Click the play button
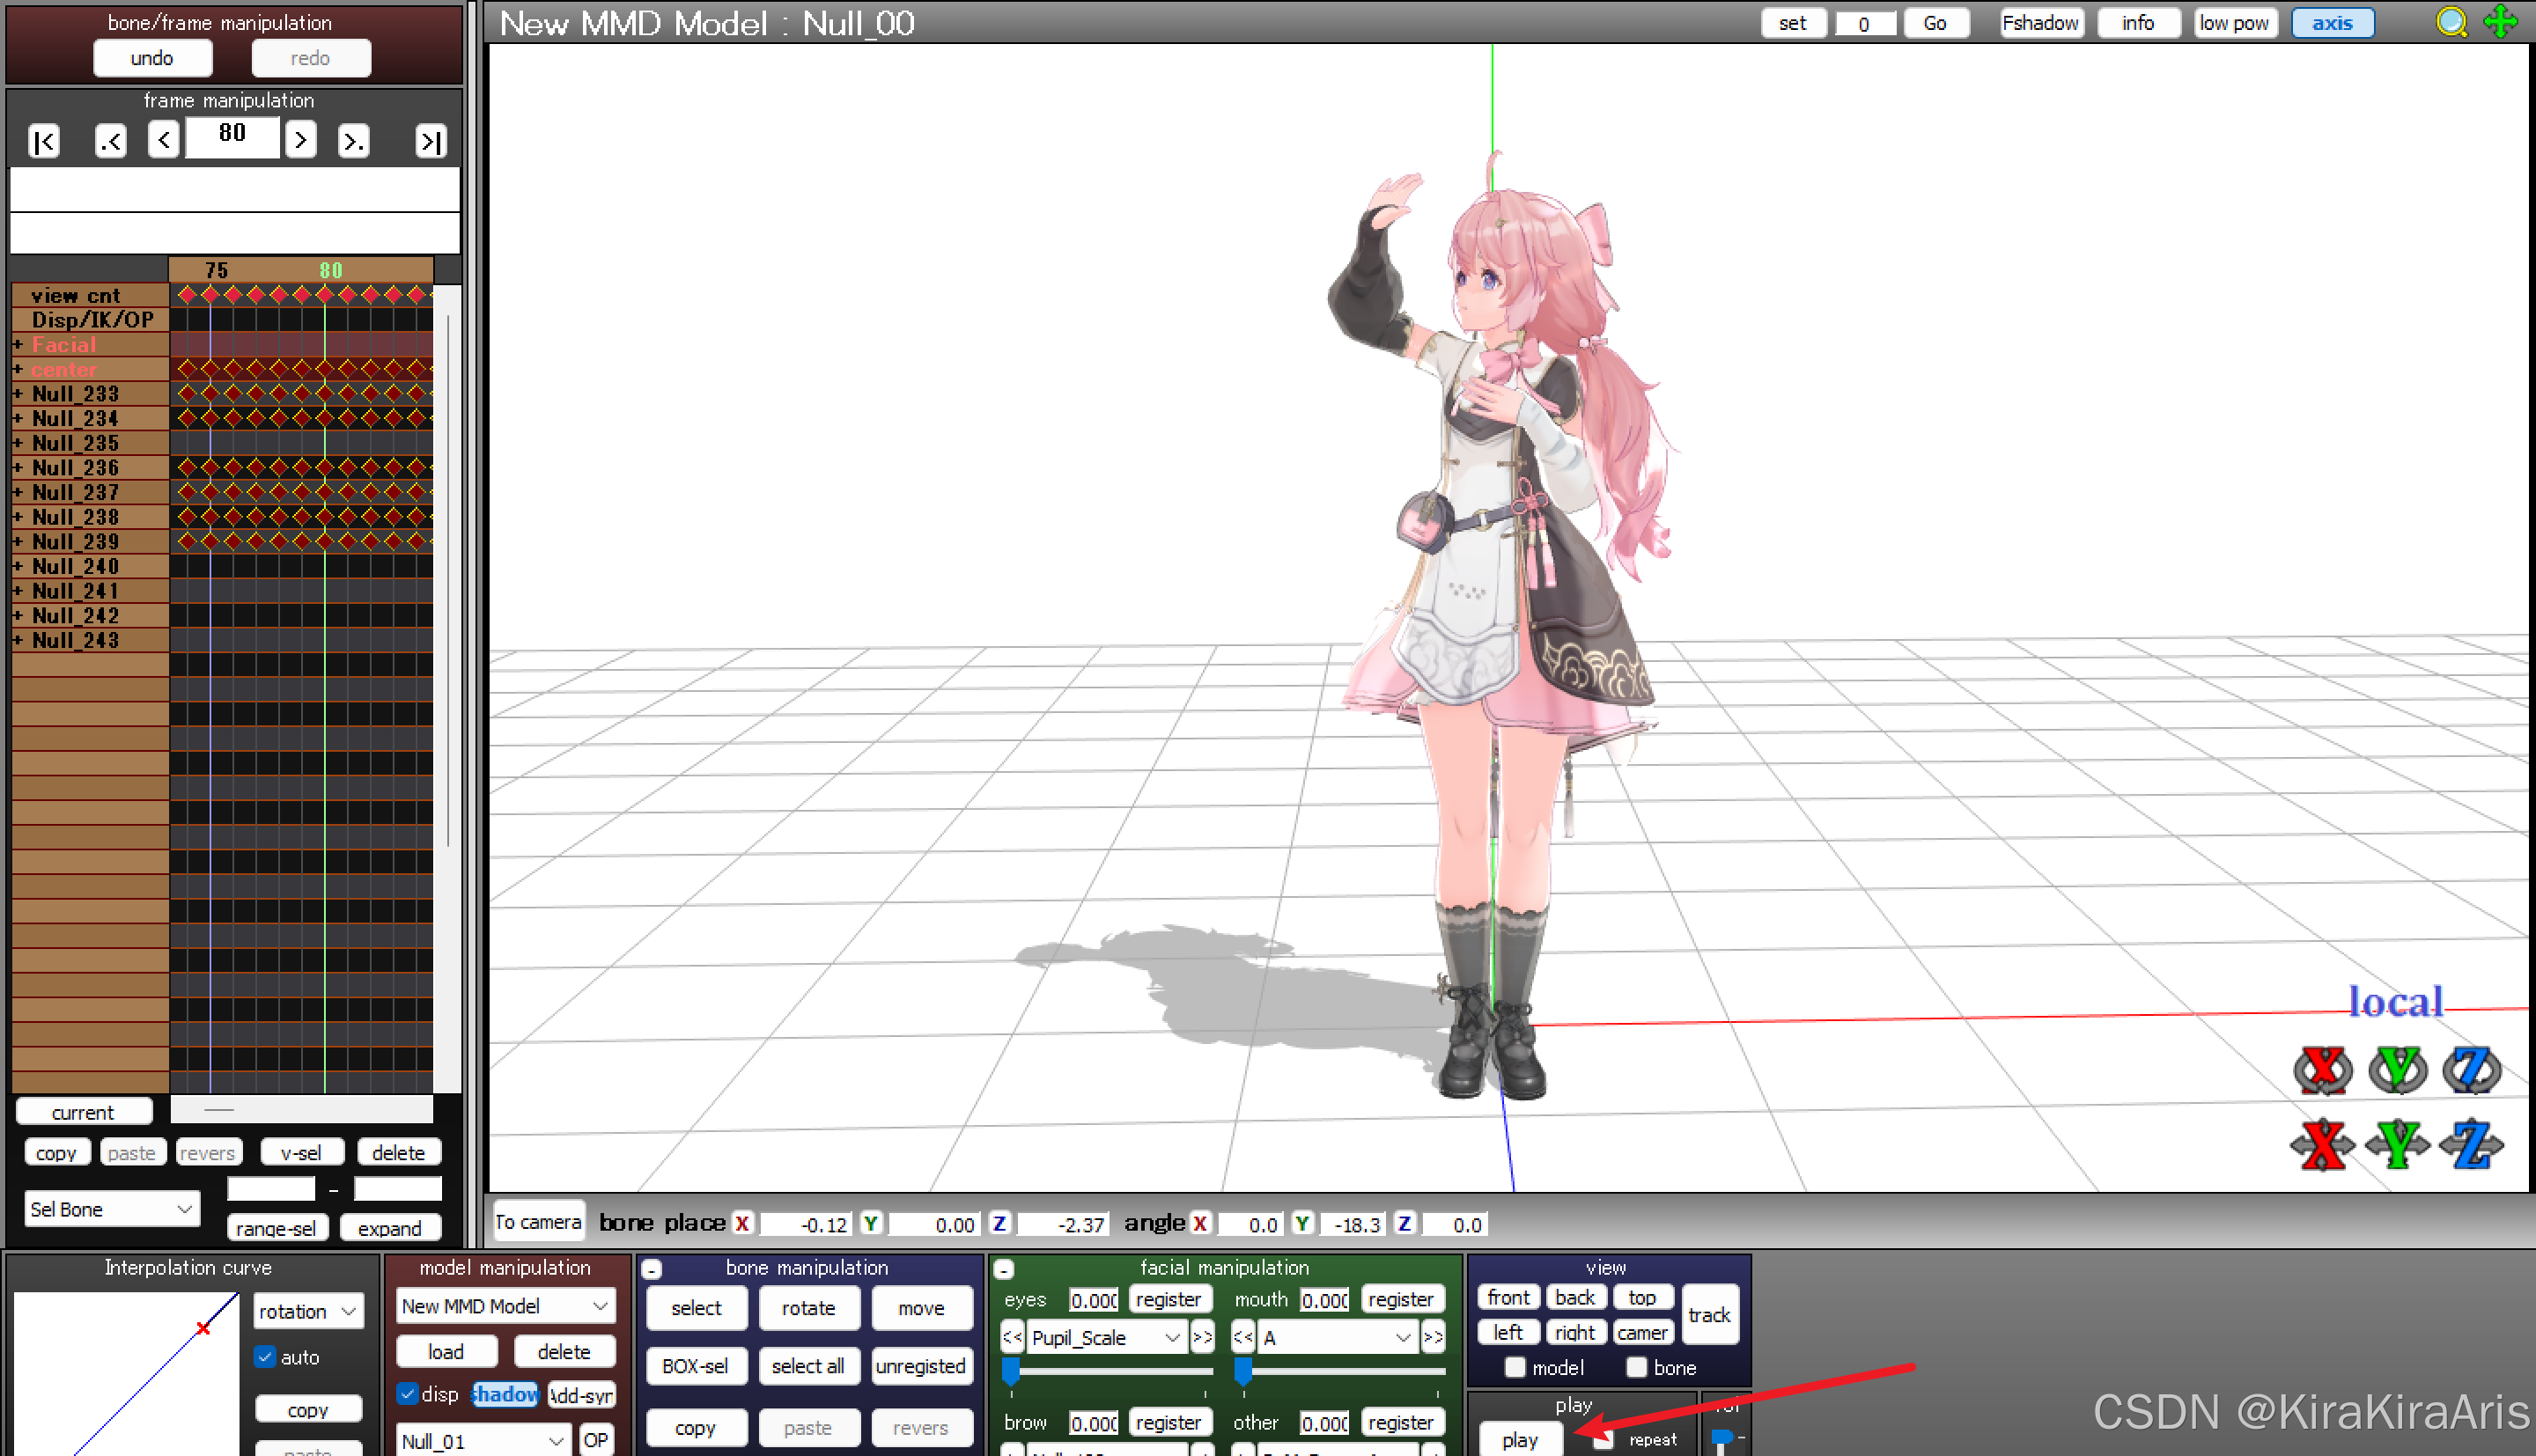This screenshot has width=2536, height=1456. (x=1519, y=1440)
